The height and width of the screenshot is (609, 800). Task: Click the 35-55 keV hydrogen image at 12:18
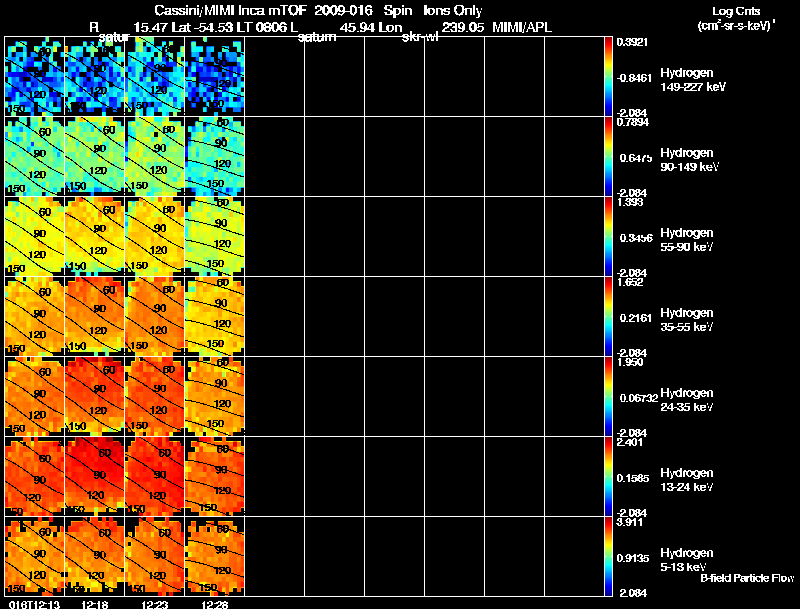coord(94,317)
